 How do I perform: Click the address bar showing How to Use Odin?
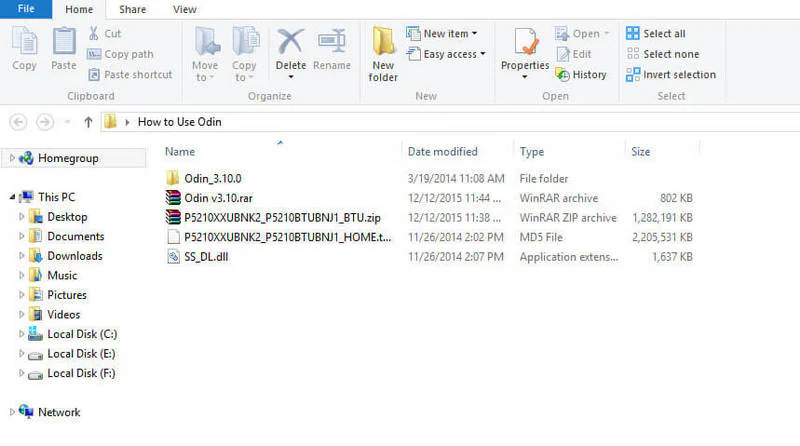(449, 122)
